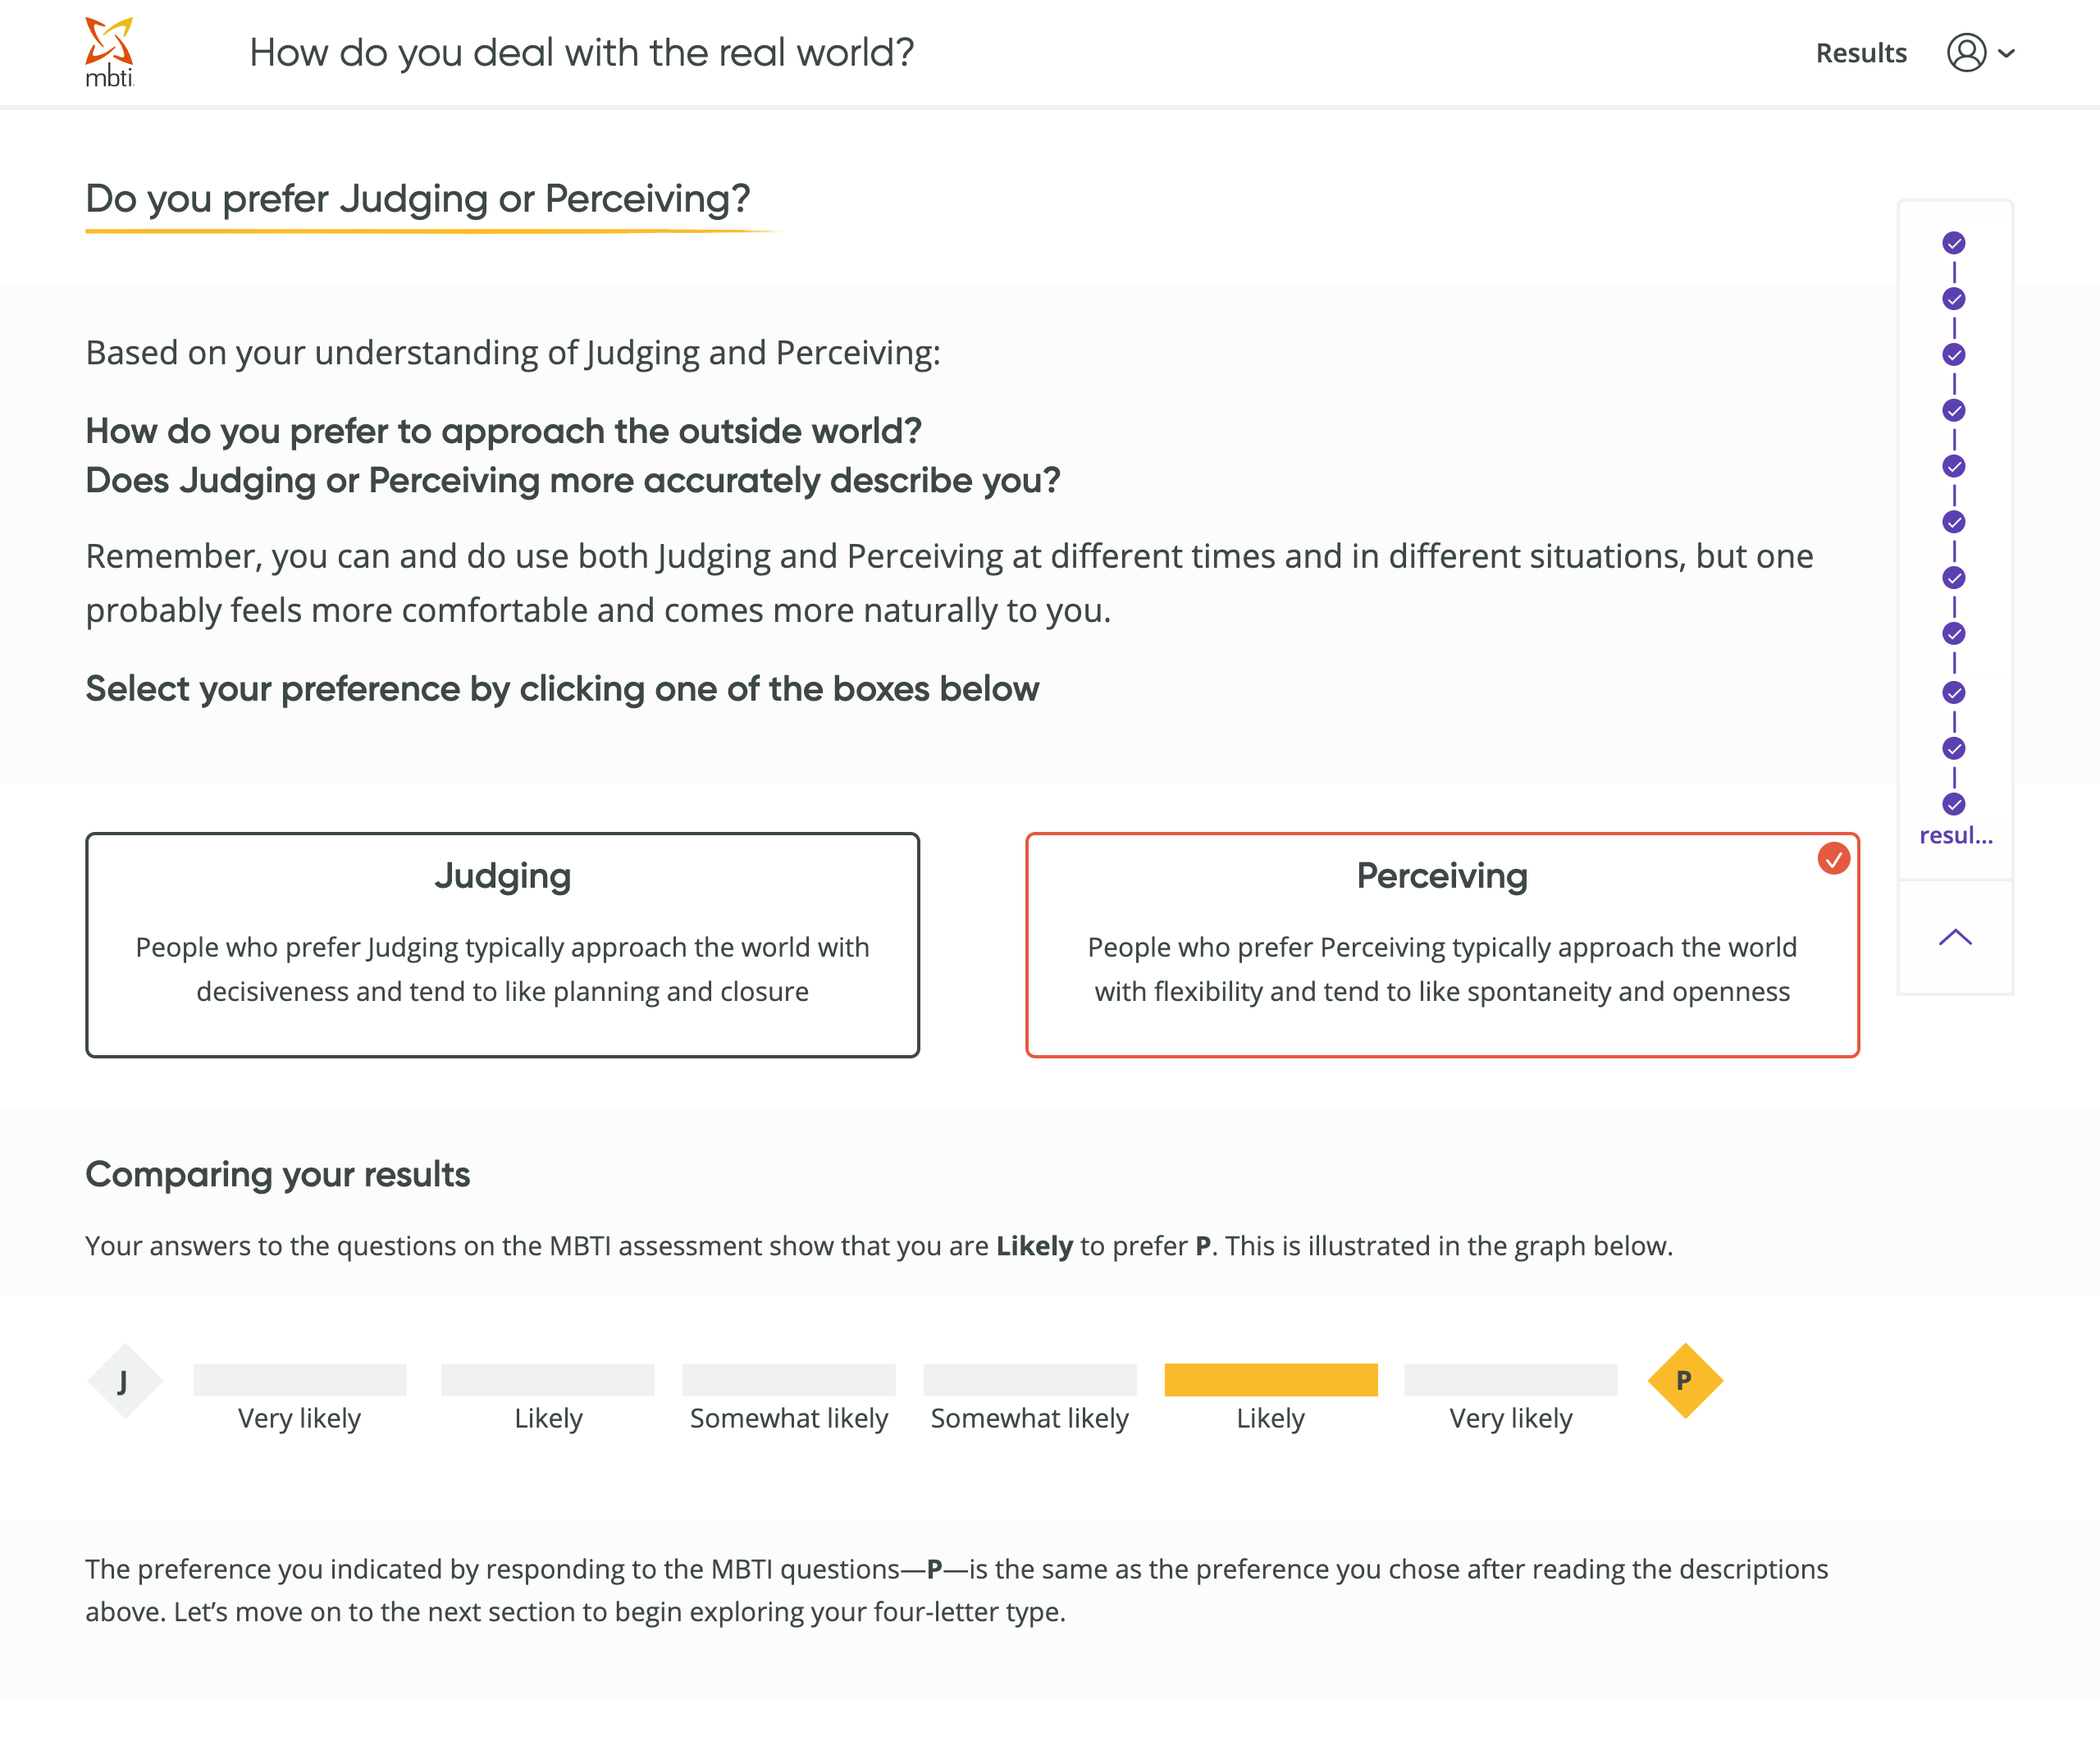Click the yellow P diamond marker
Screen dimensions: 2100x1741
(x=1685, y=1381)
